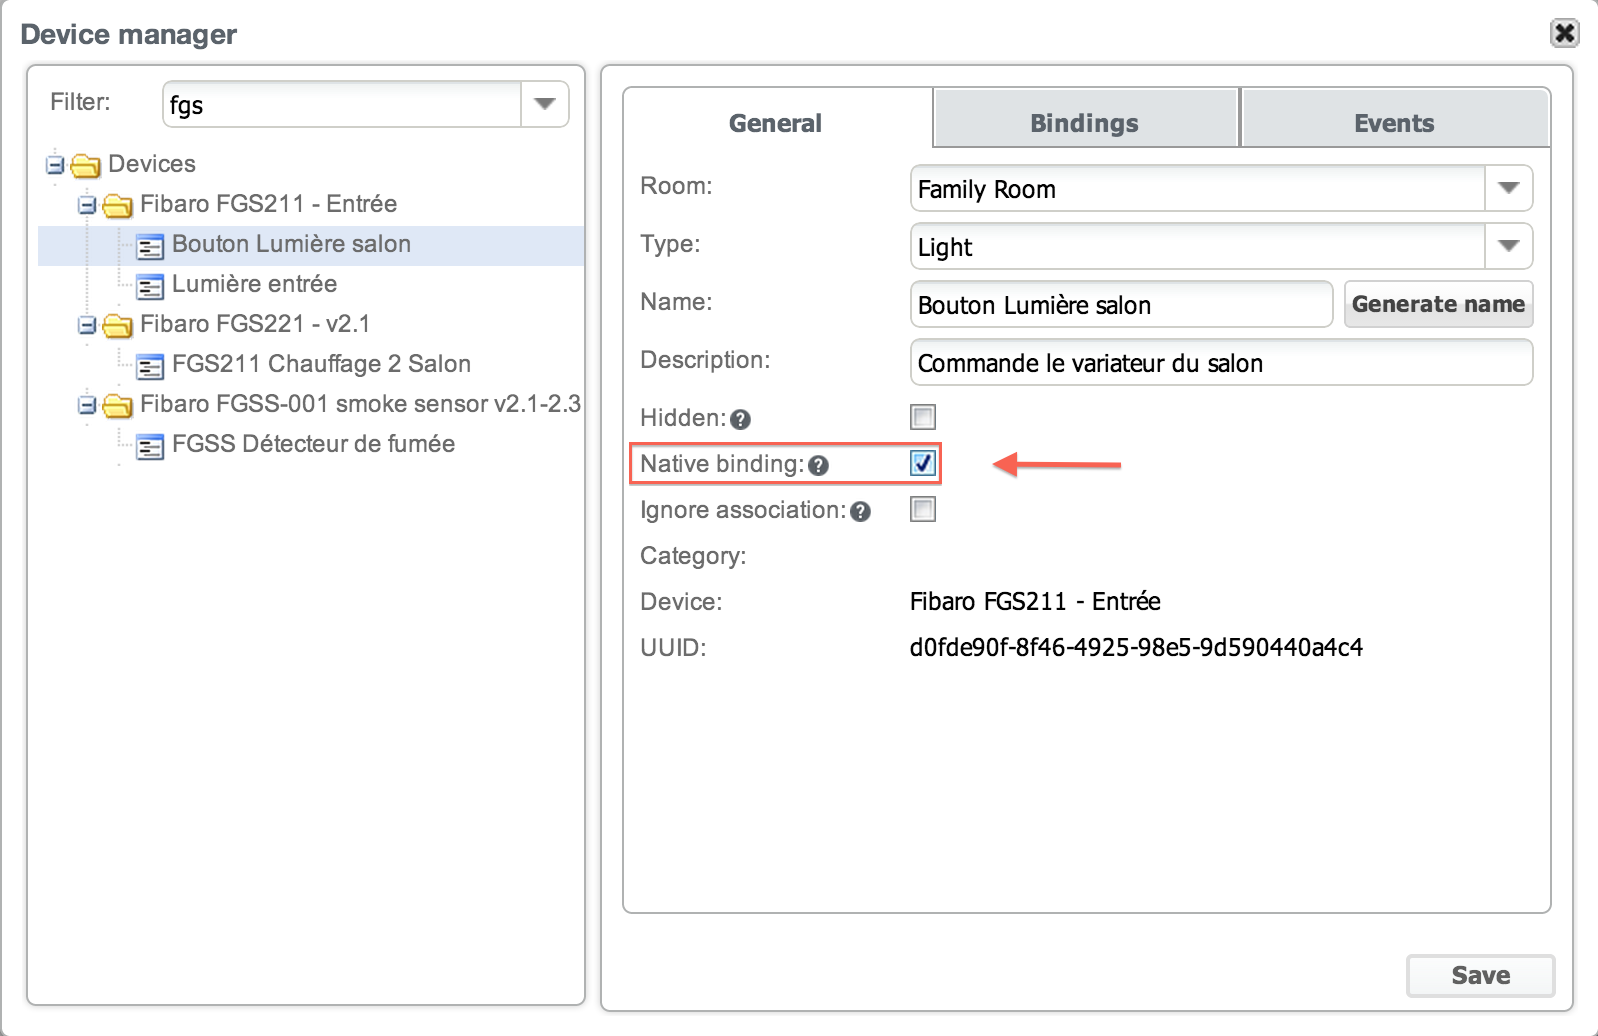This screenshot has height=1036, width=1598.
Task: Click the help icon next to Hidden
Action: tap(740, 420)
